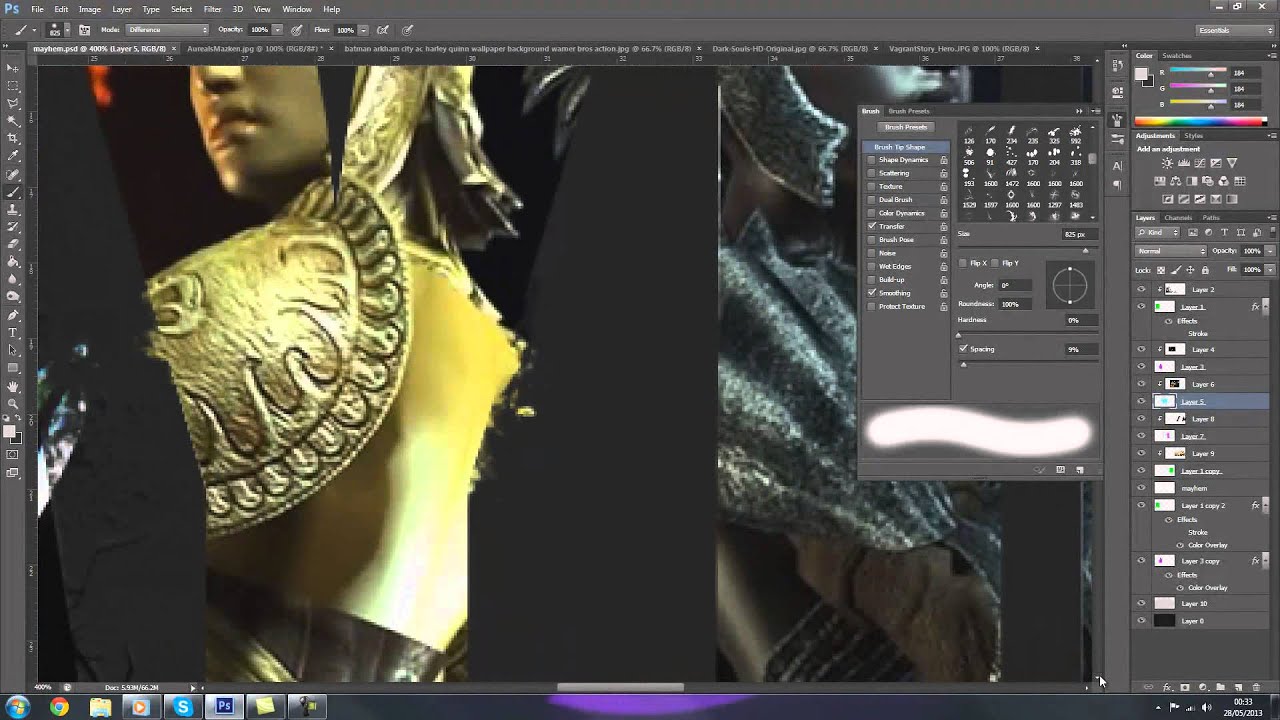Uncheck the Smoothing option
The image size is (1280, 720).
(872, 293)
